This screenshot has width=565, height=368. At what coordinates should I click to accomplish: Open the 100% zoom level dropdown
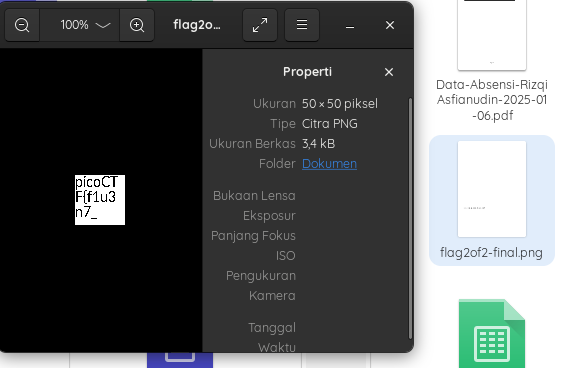80,25
